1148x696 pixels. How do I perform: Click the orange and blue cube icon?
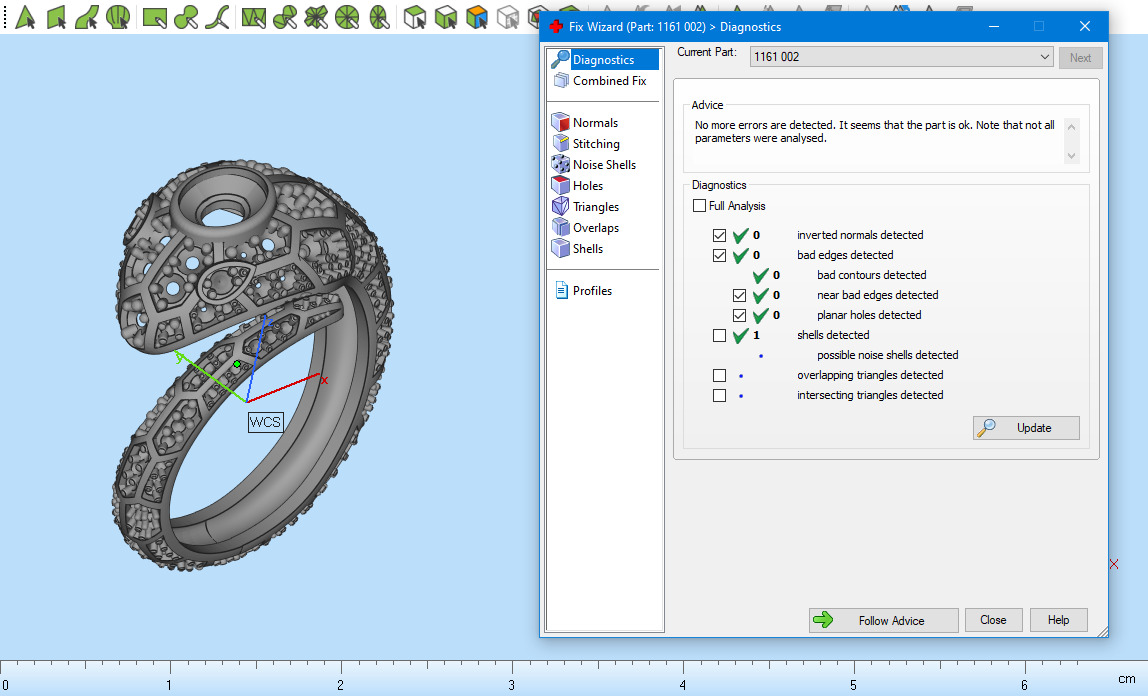[477, 17]
